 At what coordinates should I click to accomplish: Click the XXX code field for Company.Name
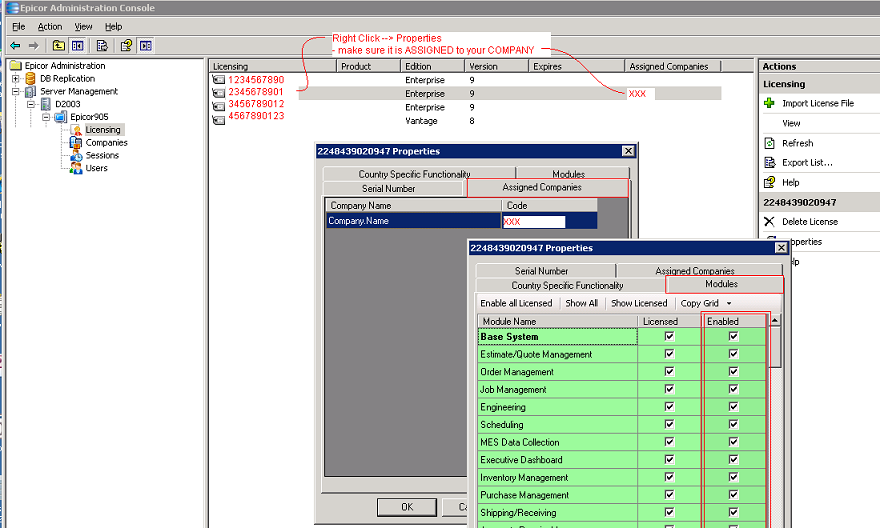(533, 221)
